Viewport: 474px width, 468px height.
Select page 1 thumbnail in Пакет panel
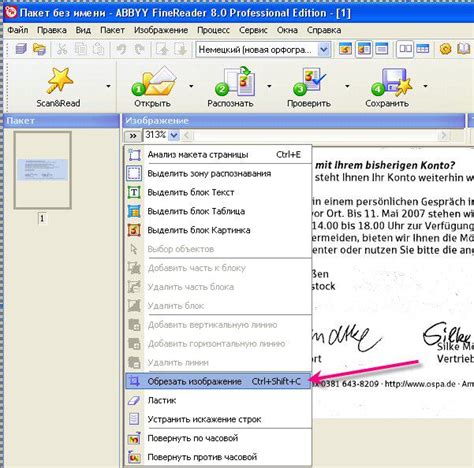coord(43,170)
